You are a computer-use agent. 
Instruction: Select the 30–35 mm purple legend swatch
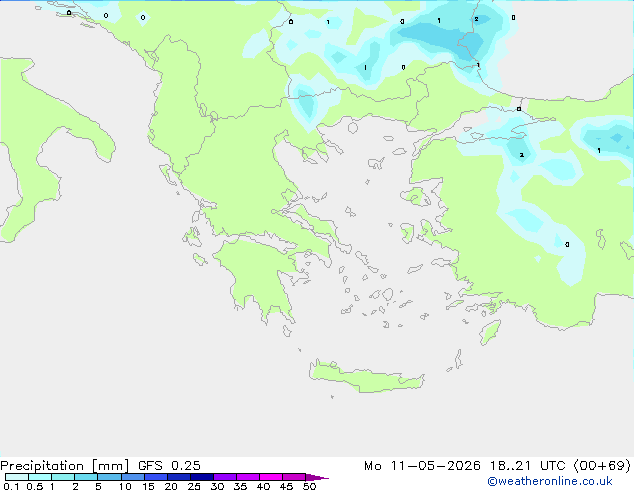[x=224, y=477]
